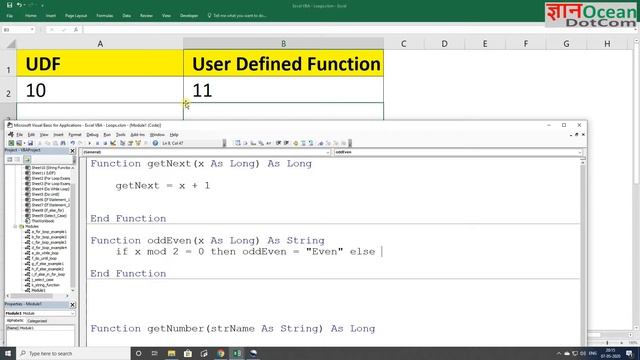Click the code window vertical scrollbar
This screenshot has height=360, width=640.
click(x=583, y=253)
